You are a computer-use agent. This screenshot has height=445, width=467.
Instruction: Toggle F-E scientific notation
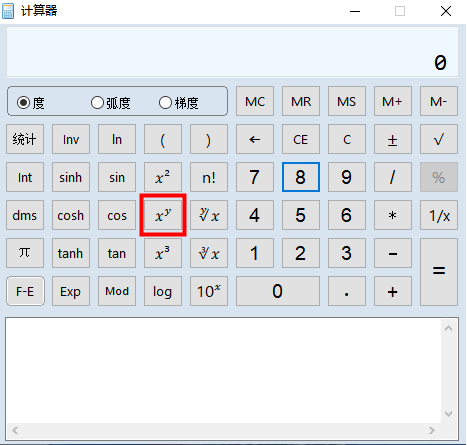(x=25, y=291)
